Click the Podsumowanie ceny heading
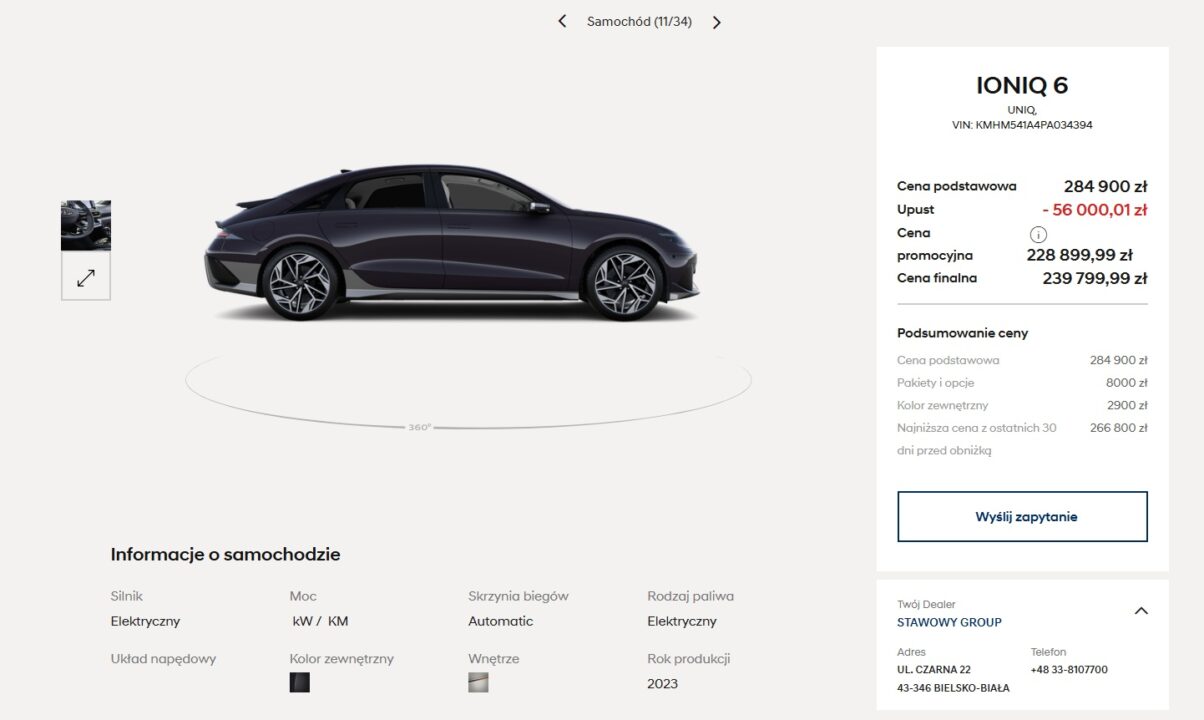The image size is (1204, 720). tap(962, 333)
